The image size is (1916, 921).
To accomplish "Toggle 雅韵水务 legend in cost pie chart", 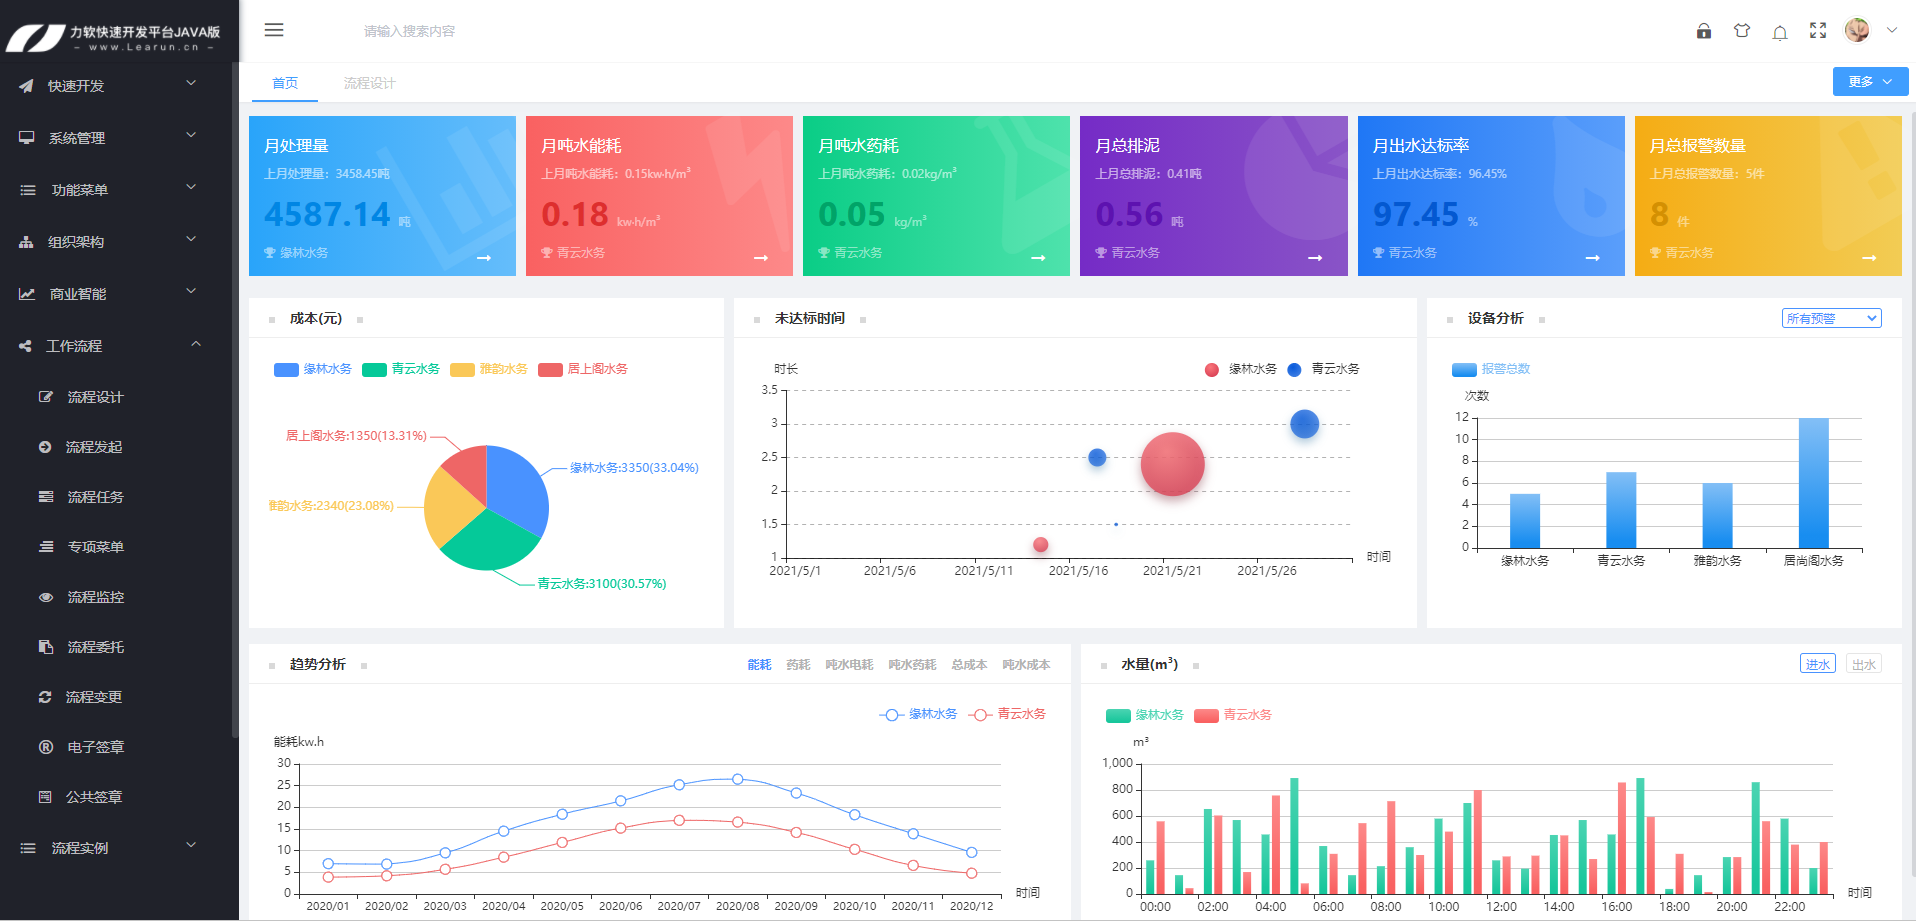I will [489, 369].
